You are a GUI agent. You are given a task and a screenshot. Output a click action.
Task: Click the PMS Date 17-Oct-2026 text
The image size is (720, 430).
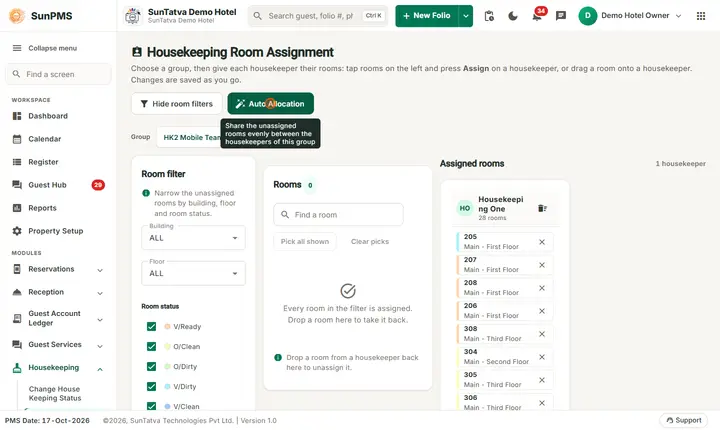coord(47,420)
